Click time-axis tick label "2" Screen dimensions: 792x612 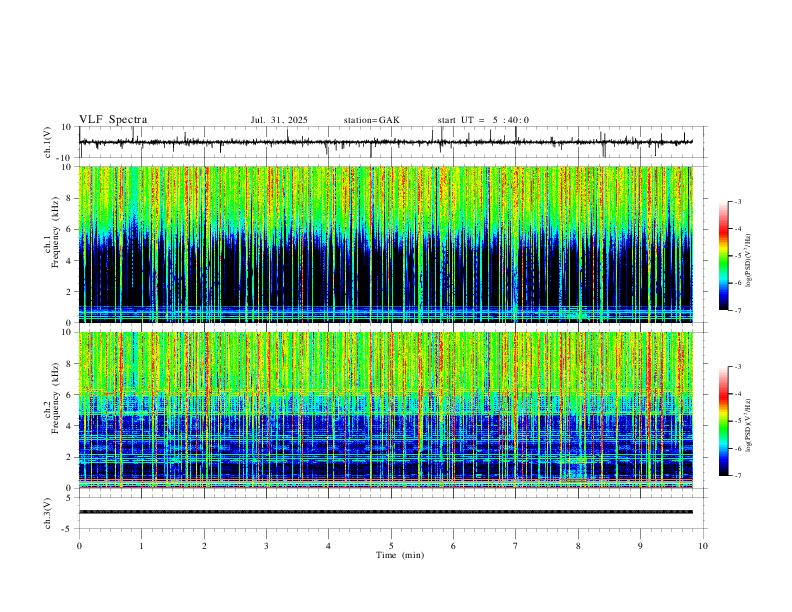tap(204, 546)
